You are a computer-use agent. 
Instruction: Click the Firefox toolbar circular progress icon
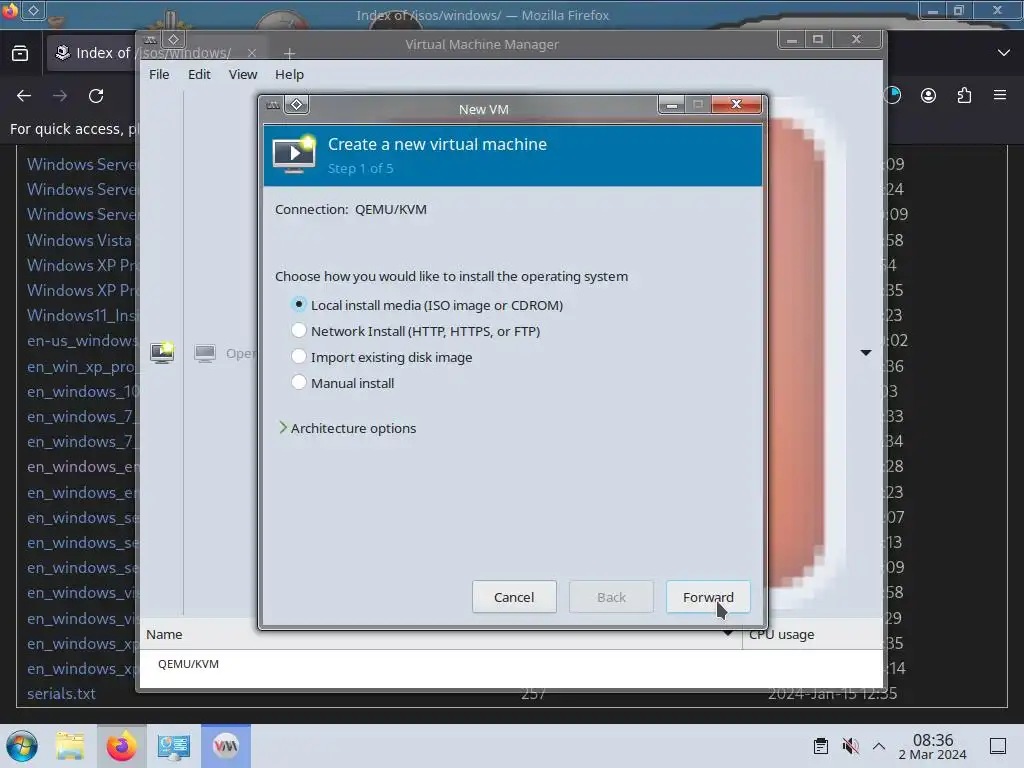(x=893, y=96)
